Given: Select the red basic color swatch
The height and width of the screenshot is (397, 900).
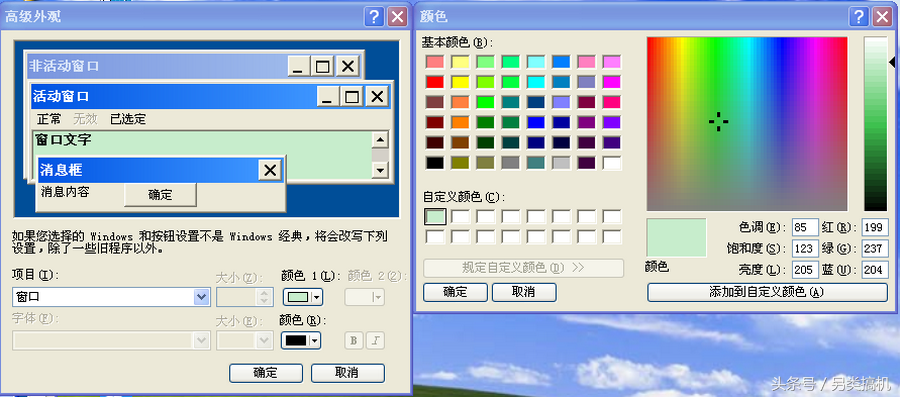Looking at the screenshot, I should (x=435, y=82).
